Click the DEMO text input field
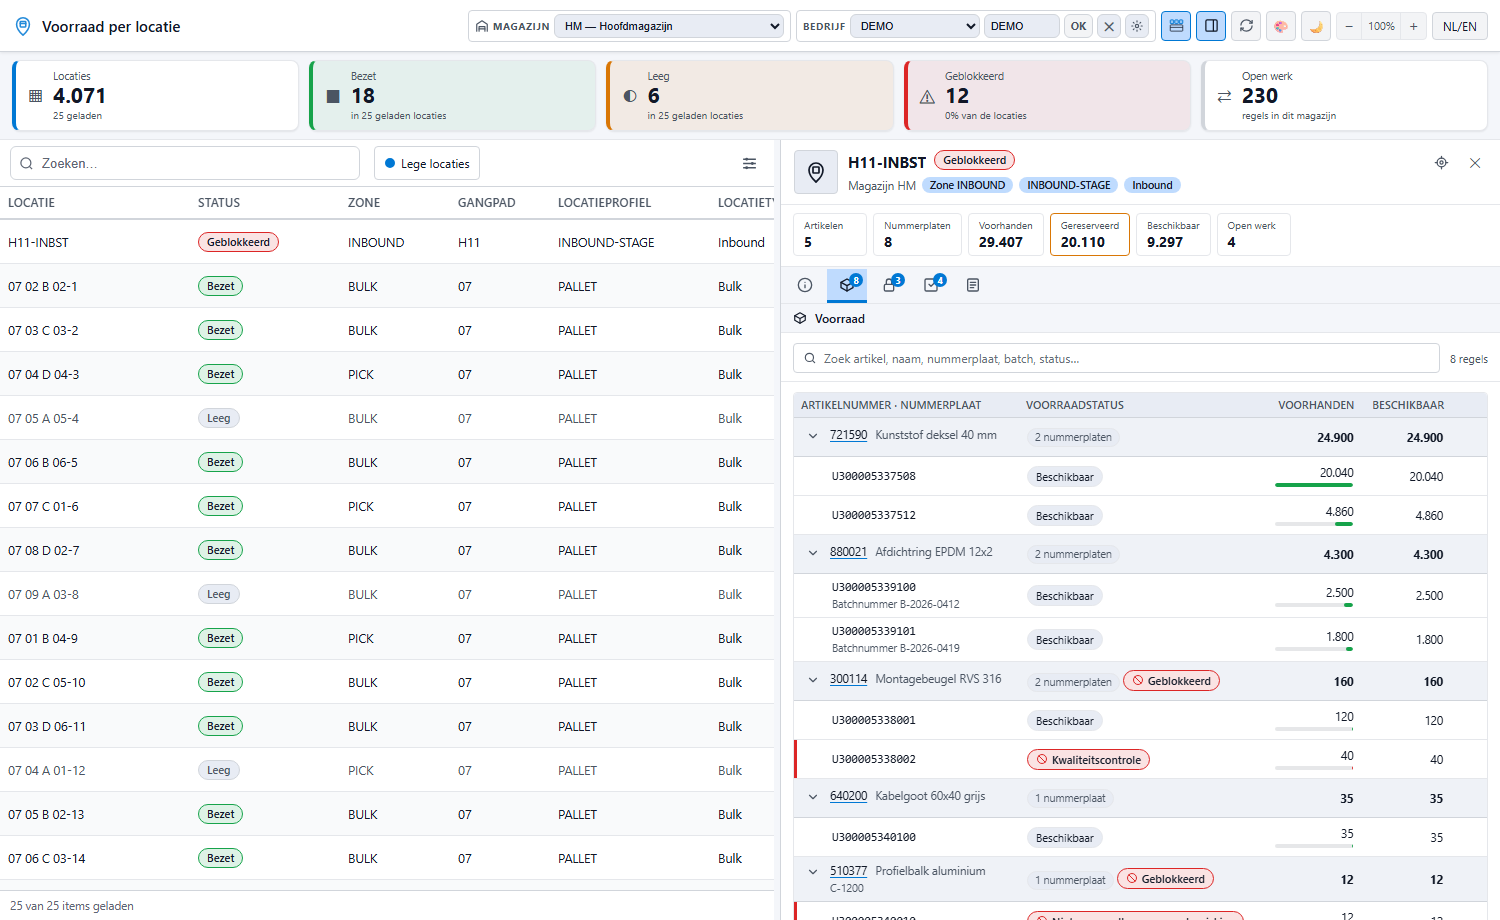Image resolution: width=1500 pixels, height=920 pixels. coord(1022,26)
